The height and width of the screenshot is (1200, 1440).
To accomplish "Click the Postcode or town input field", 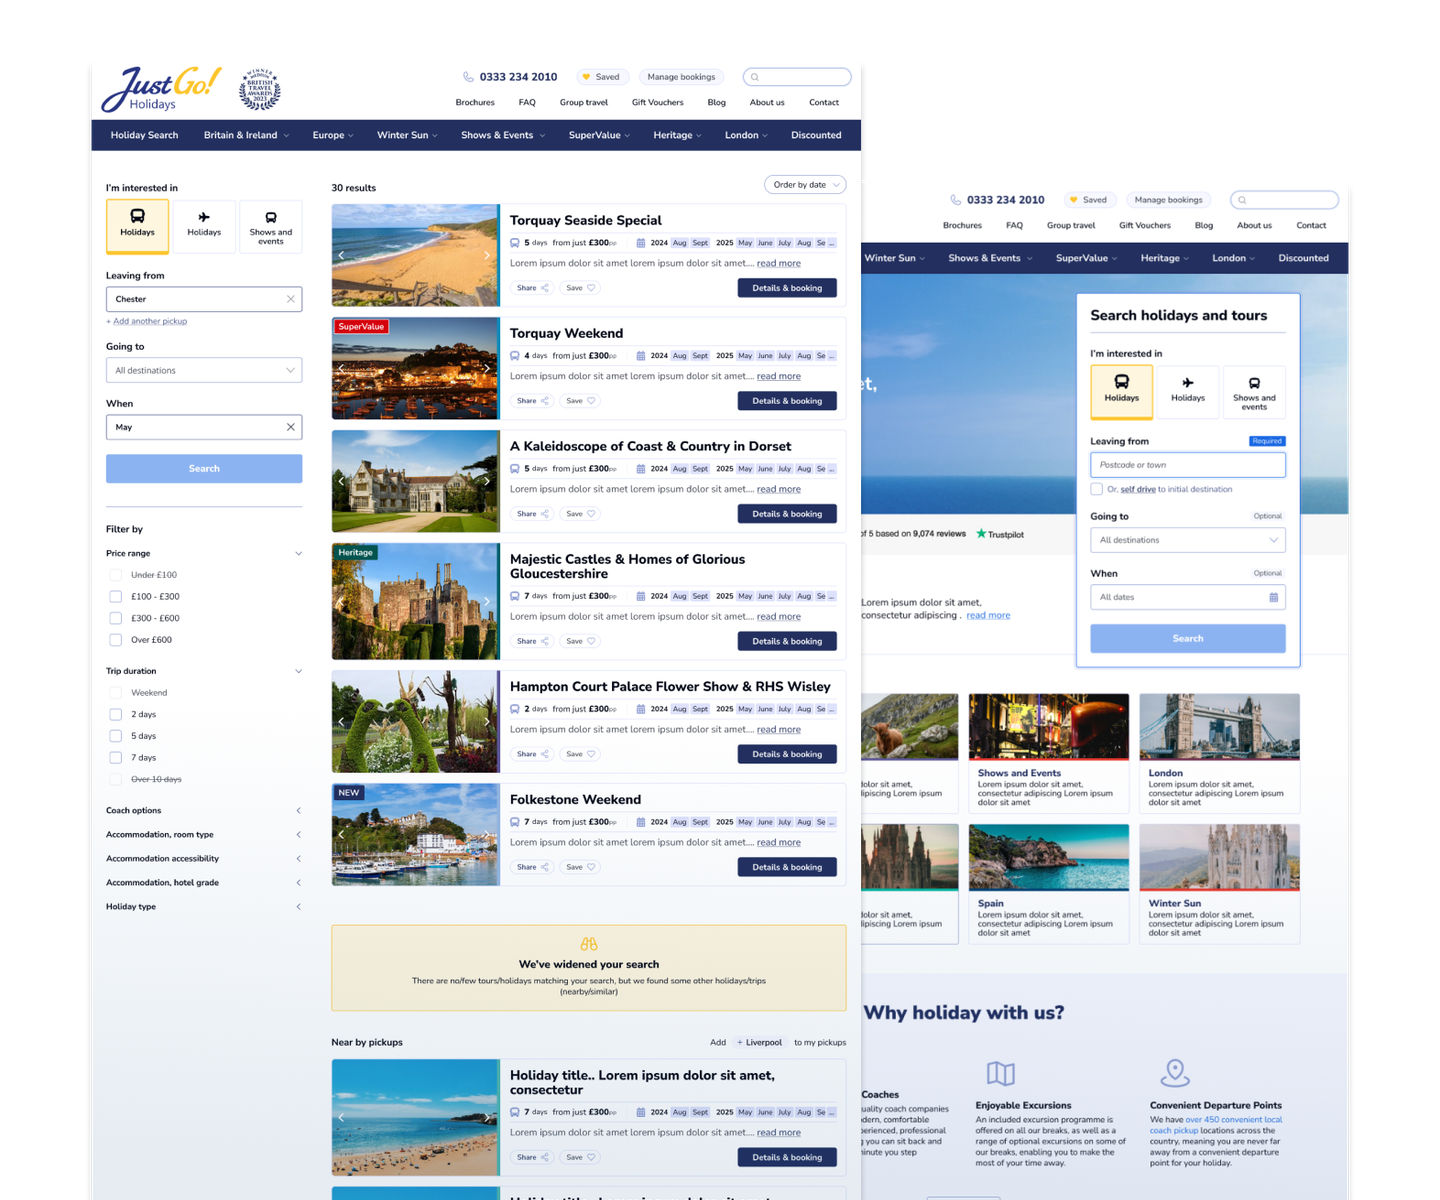I will click(x=1187, y=465).
